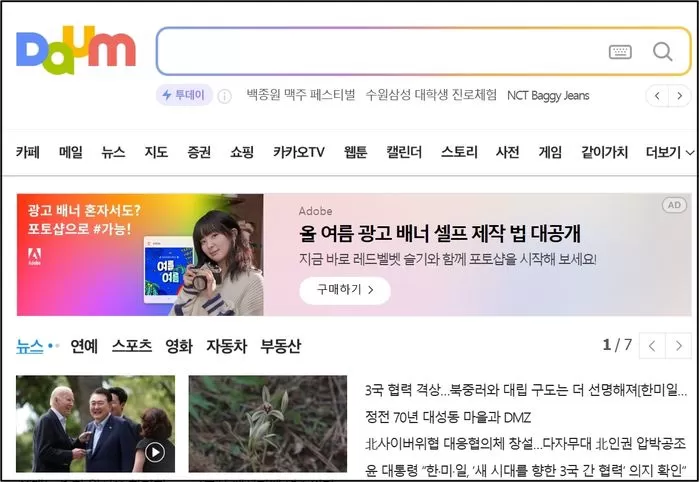Image resolution: width=699 pixels, height=482 pixels.
Task: Go to previous news page arrow
Action: pos(652,346)
